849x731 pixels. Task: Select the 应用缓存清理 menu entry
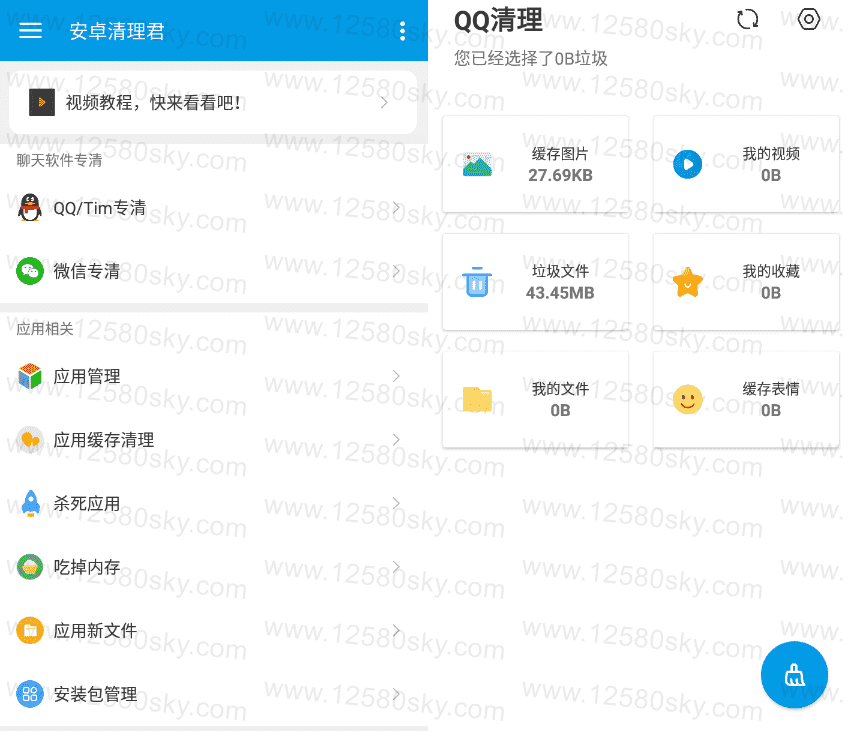[214, 440]
